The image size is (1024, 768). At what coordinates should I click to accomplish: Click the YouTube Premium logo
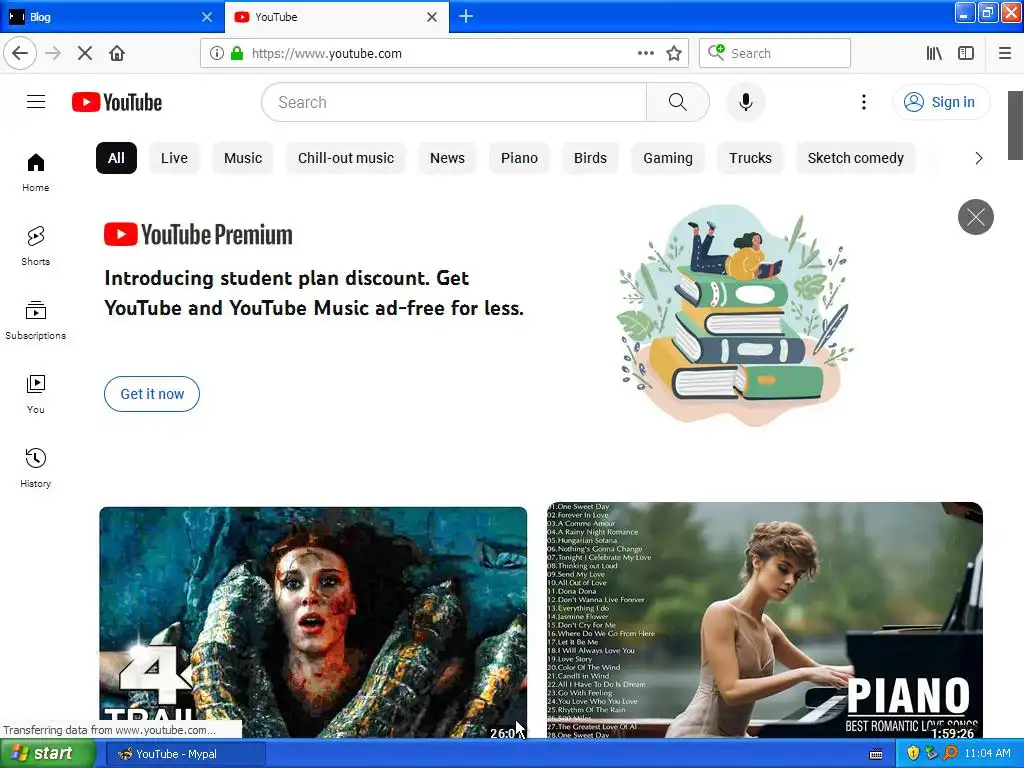[199, 234]
